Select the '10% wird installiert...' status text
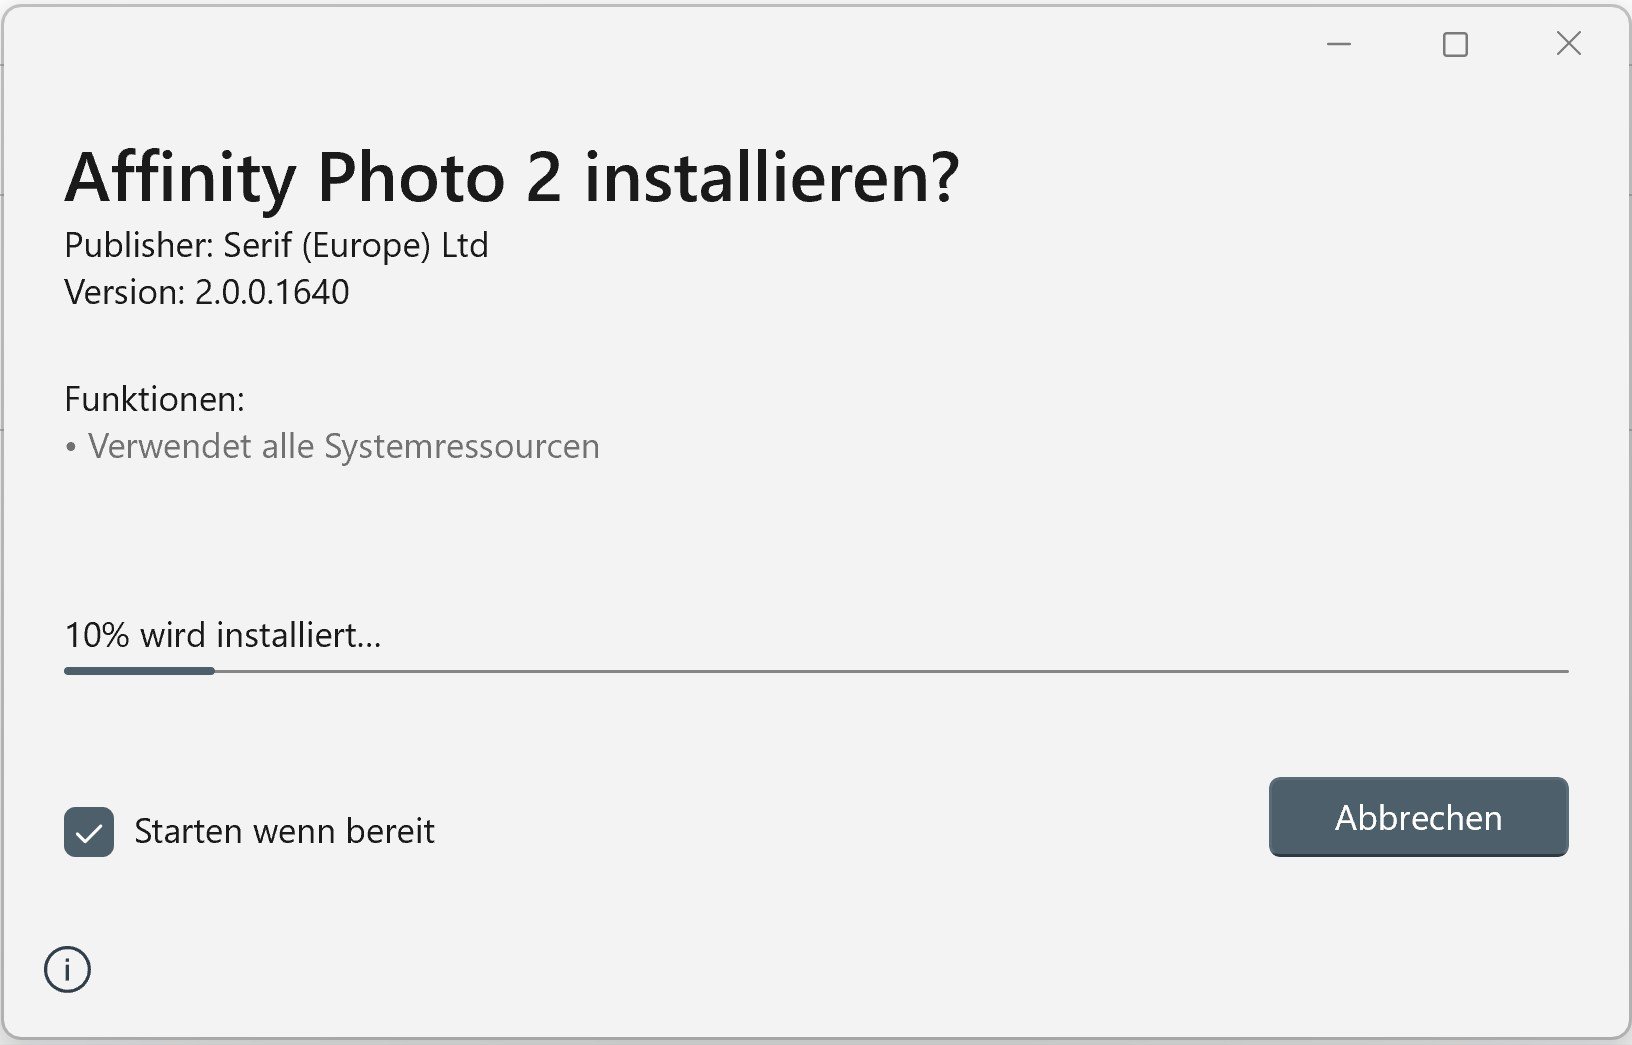 click(x=222, y=635)
